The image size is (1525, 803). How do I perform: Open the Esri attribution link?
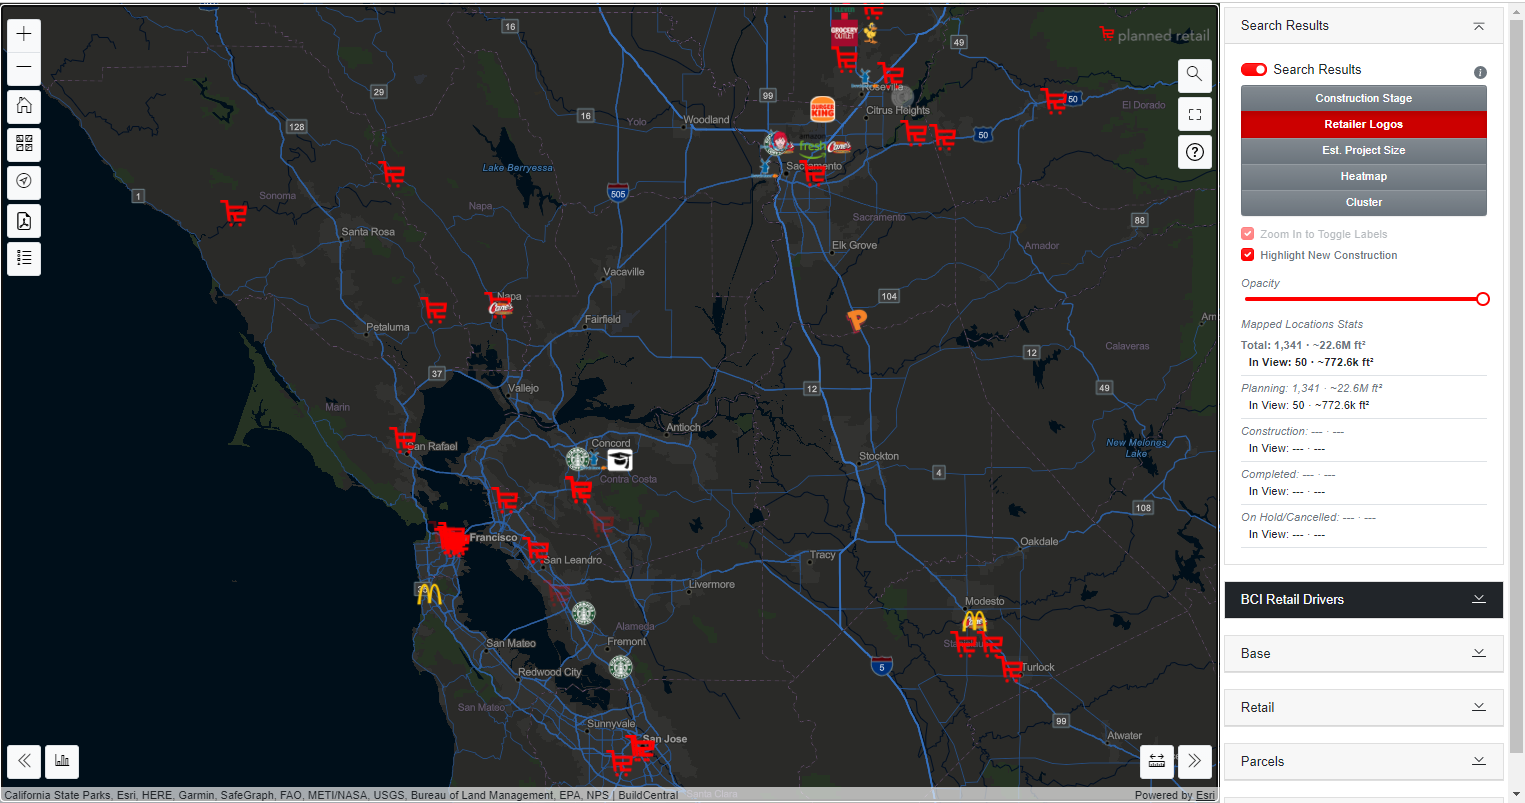[1206, 796]
